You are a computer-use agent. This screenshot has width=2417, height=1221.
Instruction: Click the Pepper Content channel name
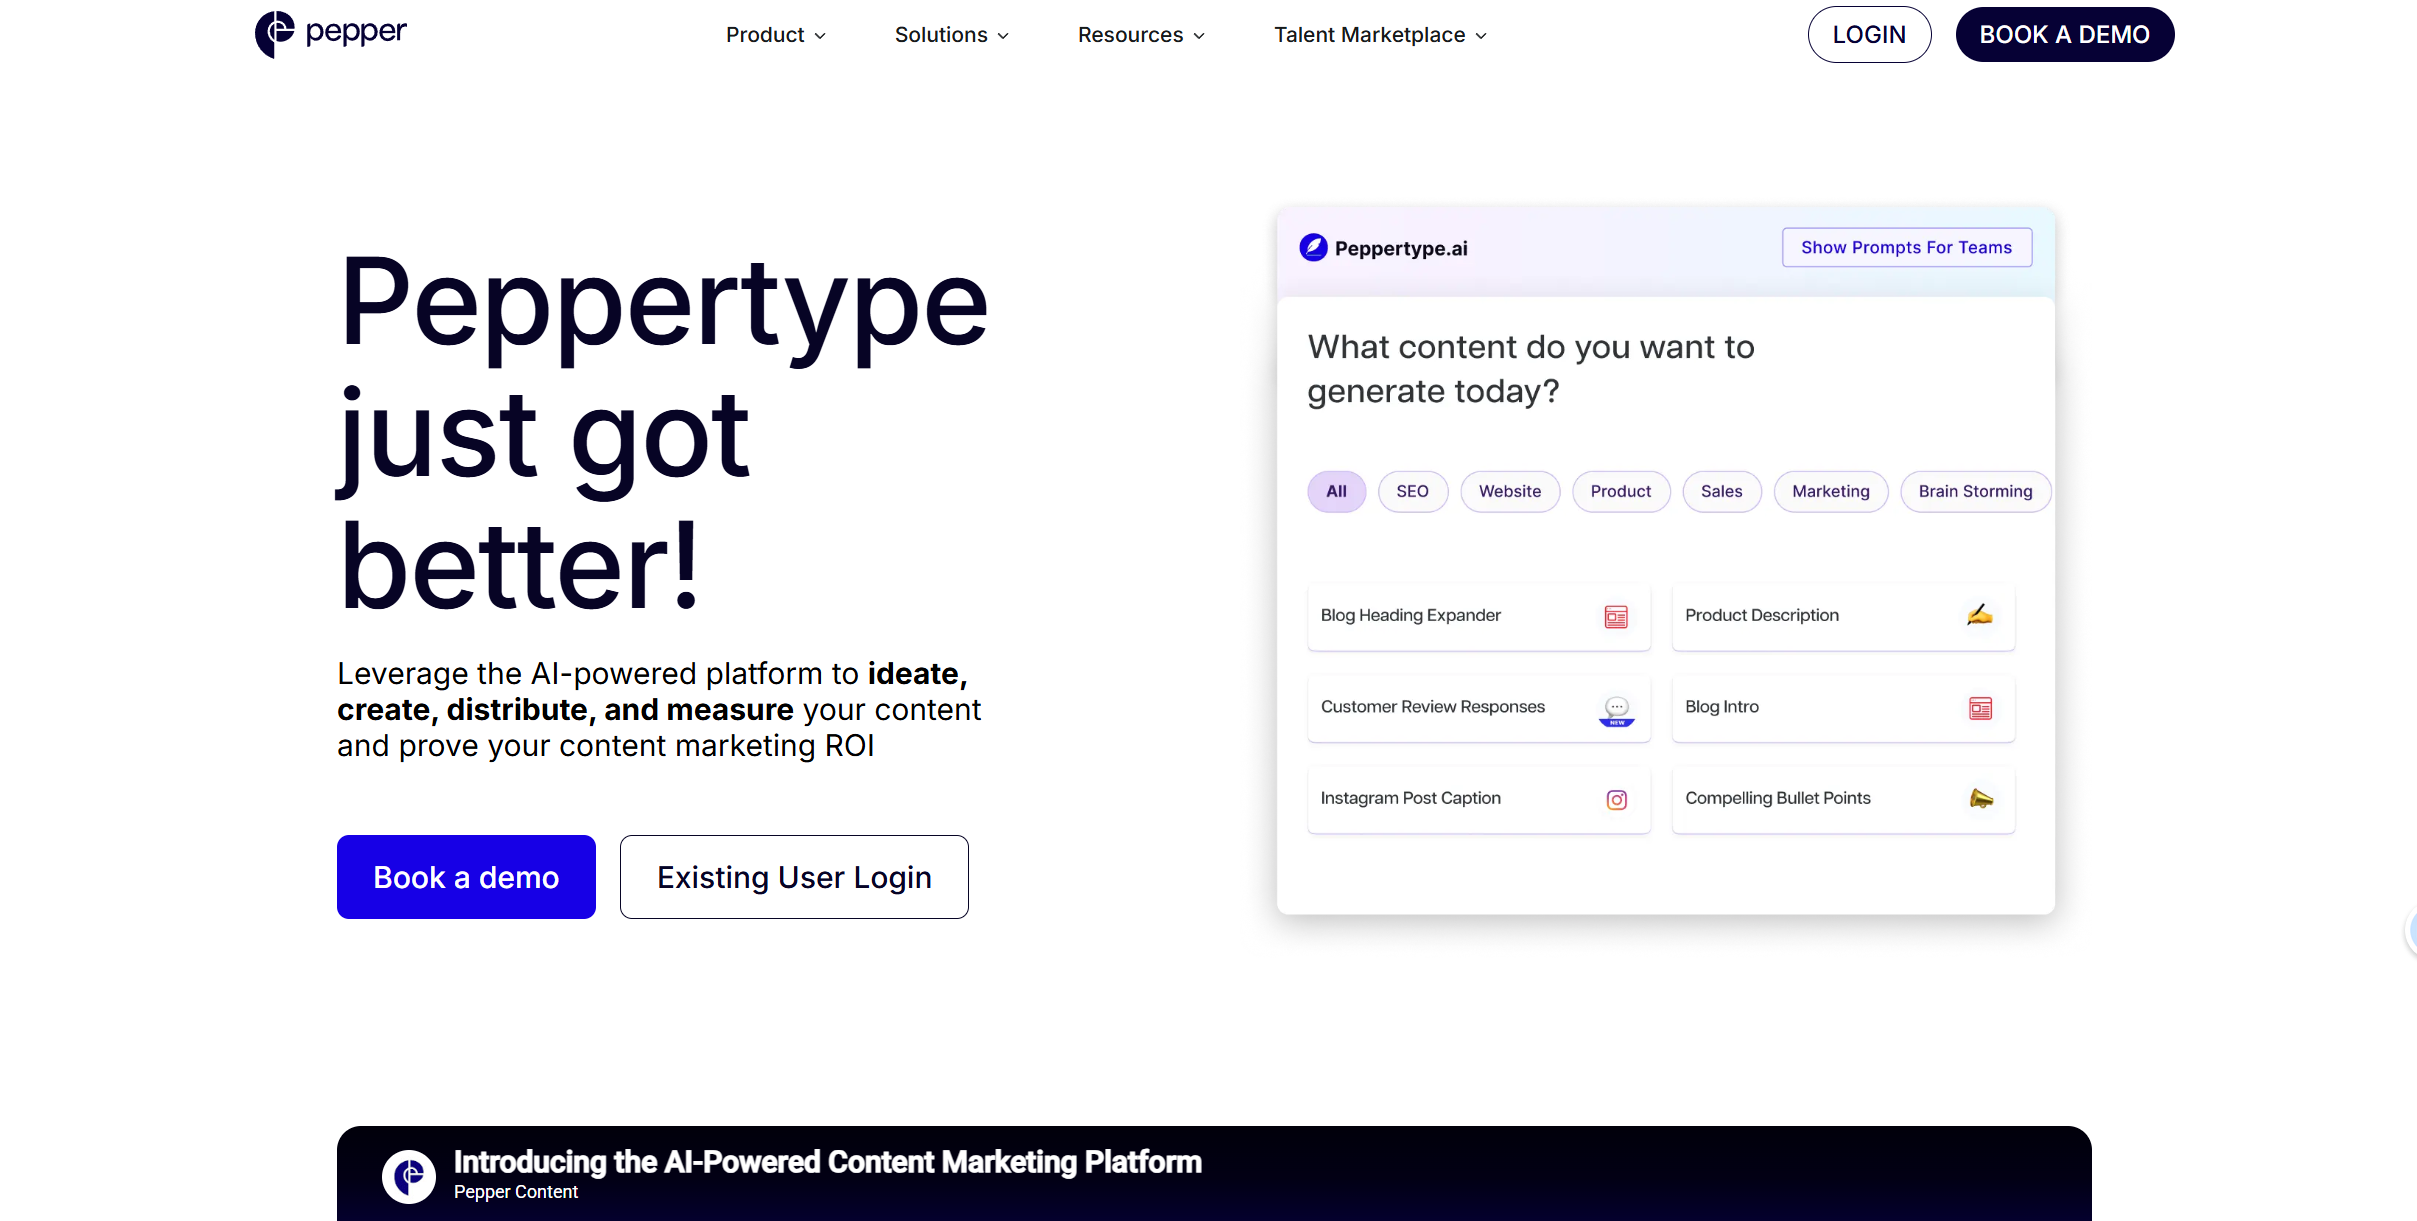pyautogui.click(x=516, y=1192)
